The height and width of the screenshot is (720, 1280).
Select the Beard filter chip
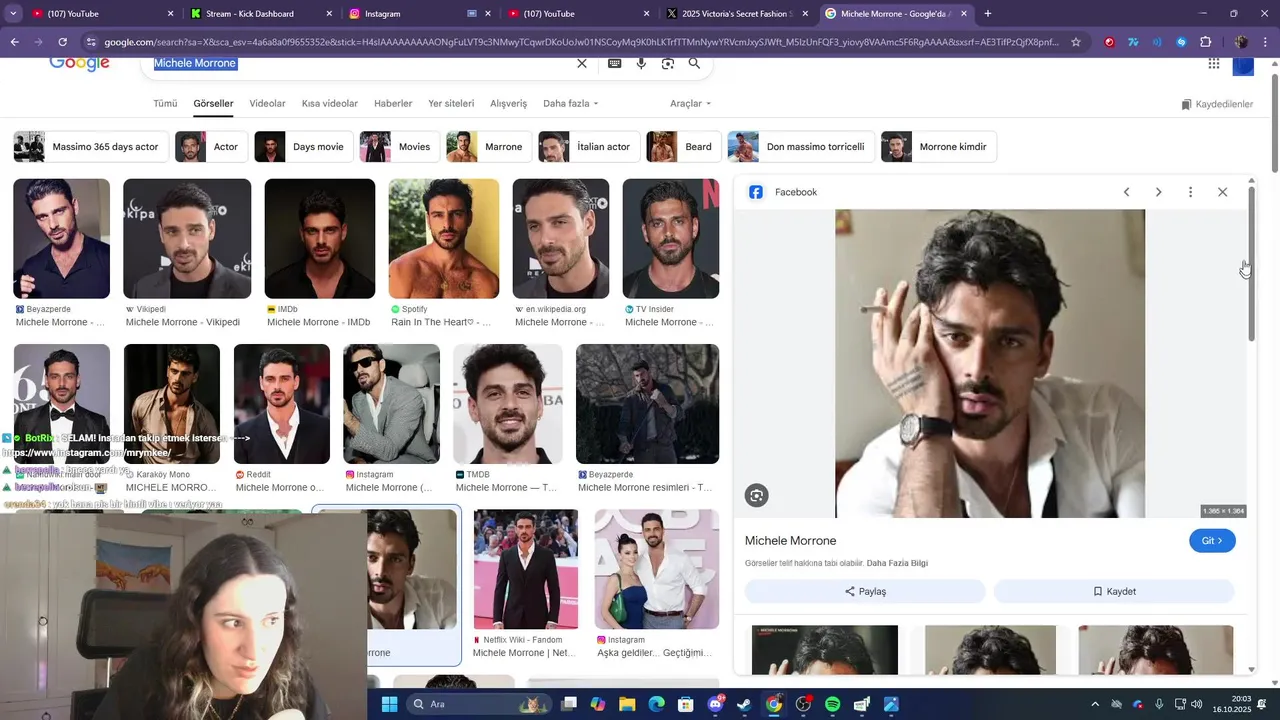(683, 147)
